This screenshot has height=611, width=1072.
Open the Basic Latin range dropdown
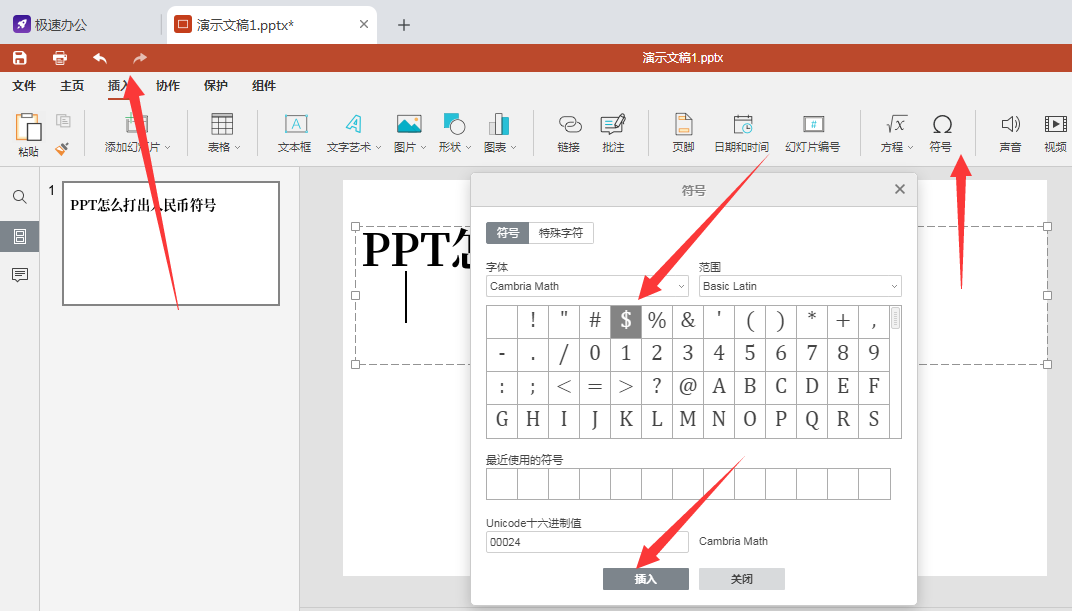click(x=800, y=286)
